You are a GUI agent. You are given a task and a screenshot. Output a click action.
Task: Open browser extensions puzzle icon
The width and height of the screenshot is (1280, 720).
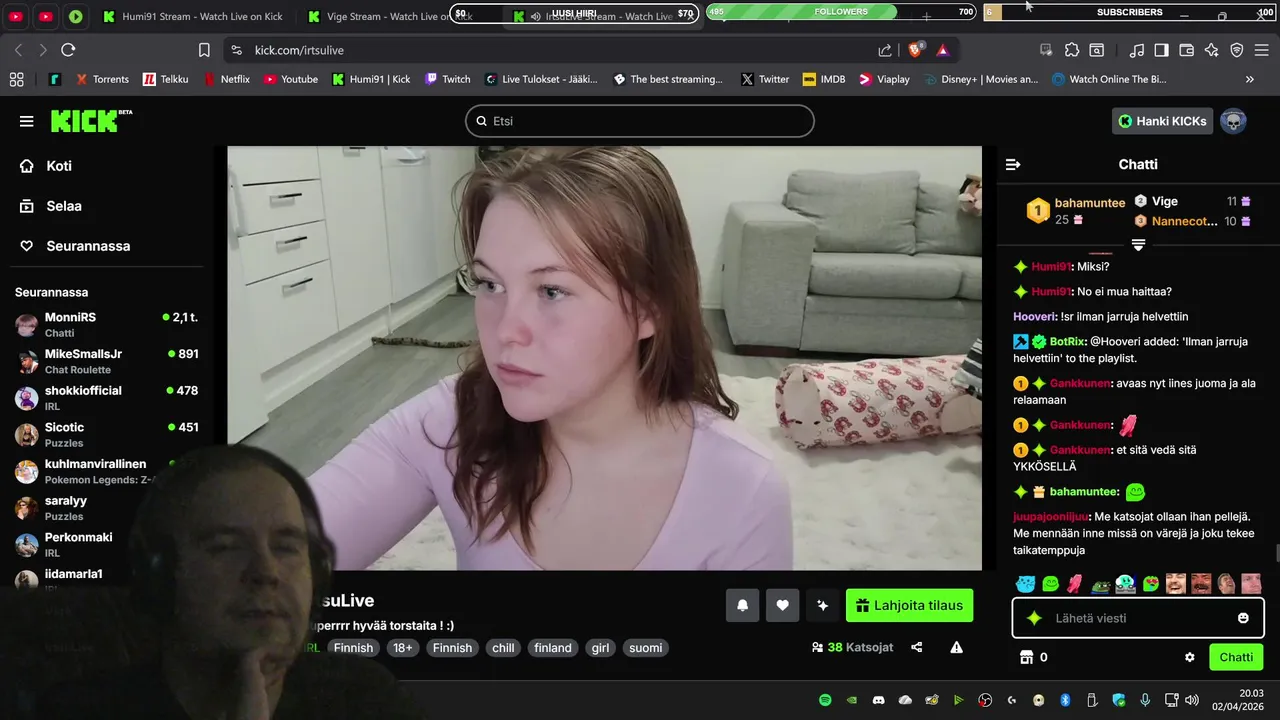click(x=1072, y=50)
